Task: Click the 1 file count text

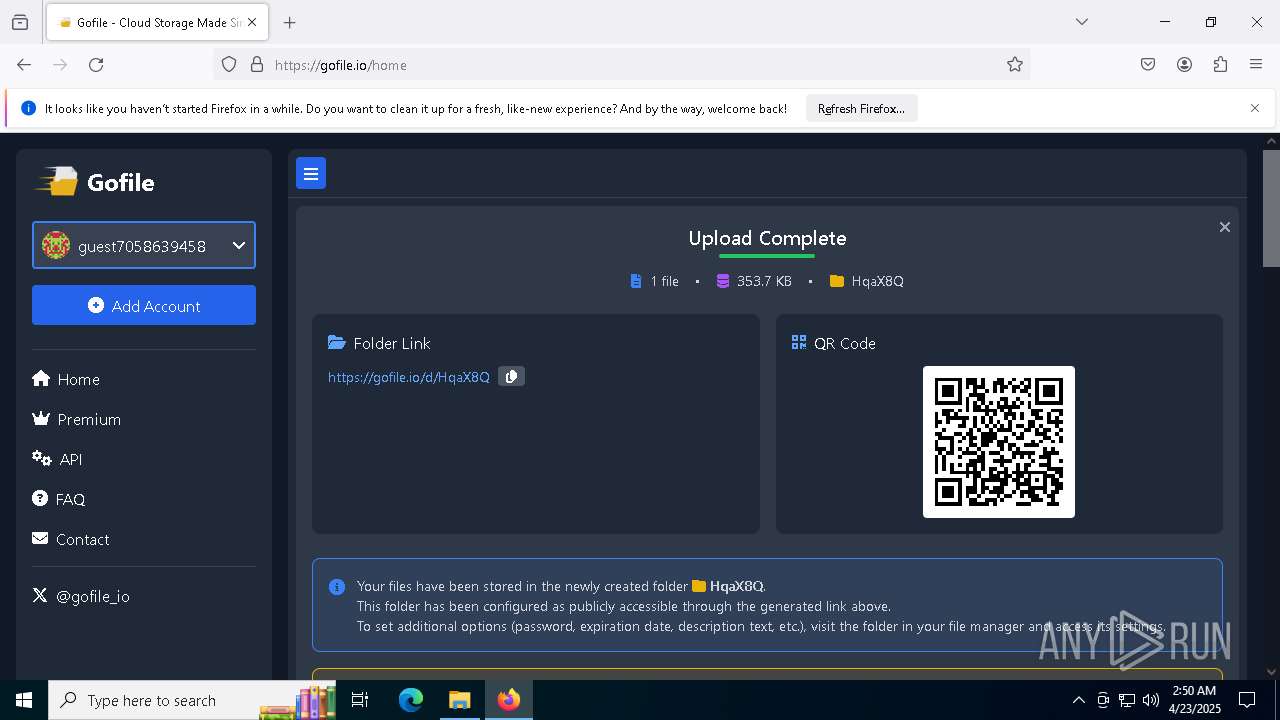Action: click(664, 281)
